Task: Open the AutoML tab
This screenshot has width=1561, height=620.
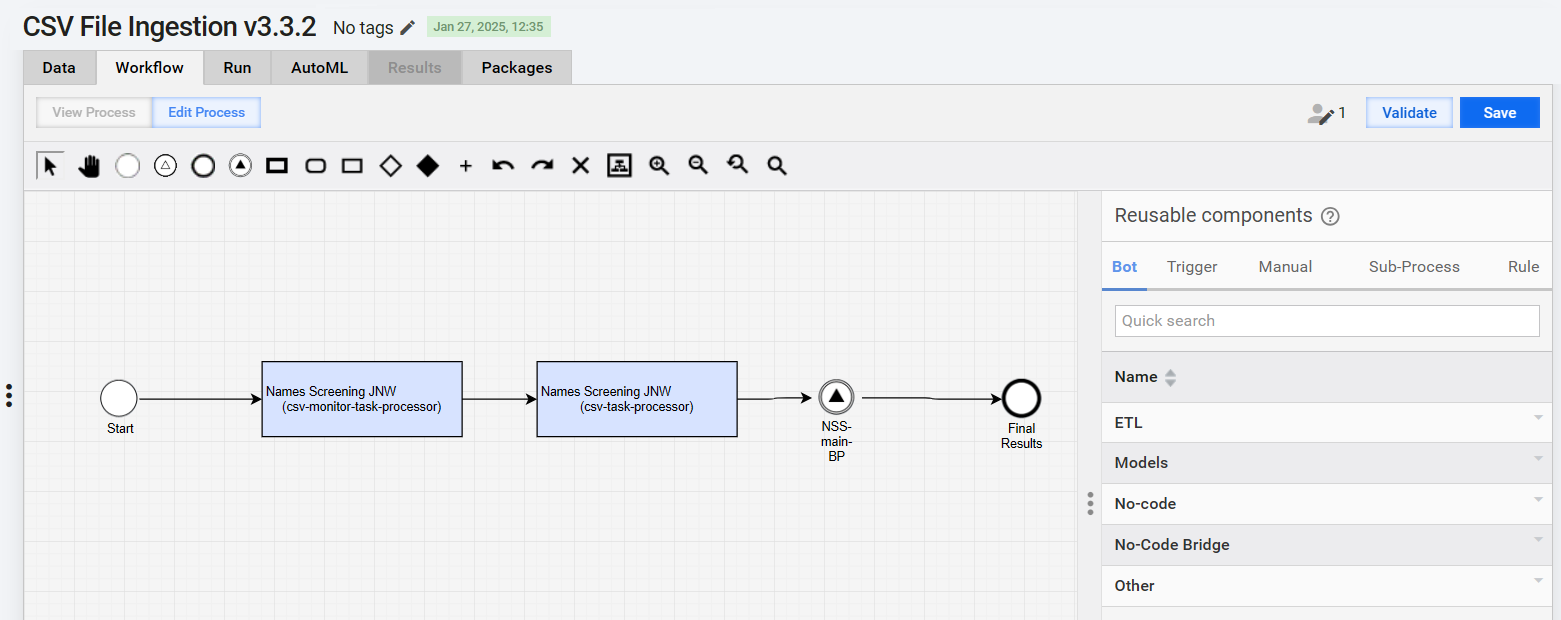Action: coord(320,68)
